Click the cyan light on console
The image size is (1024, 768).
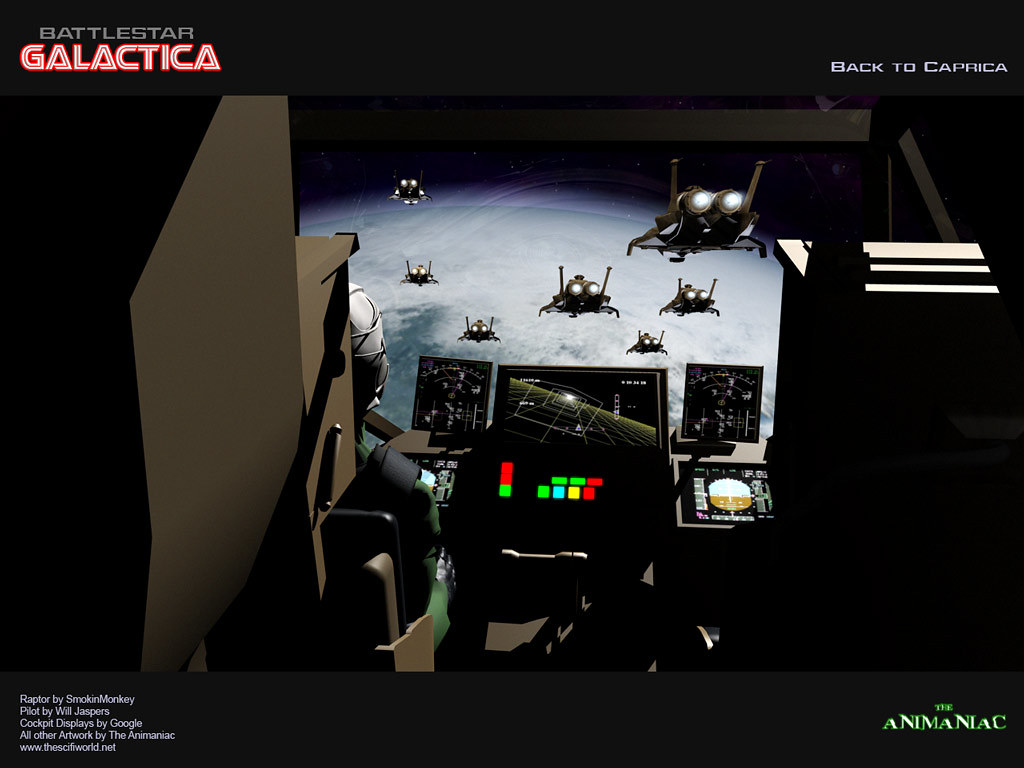coord(558,492)
